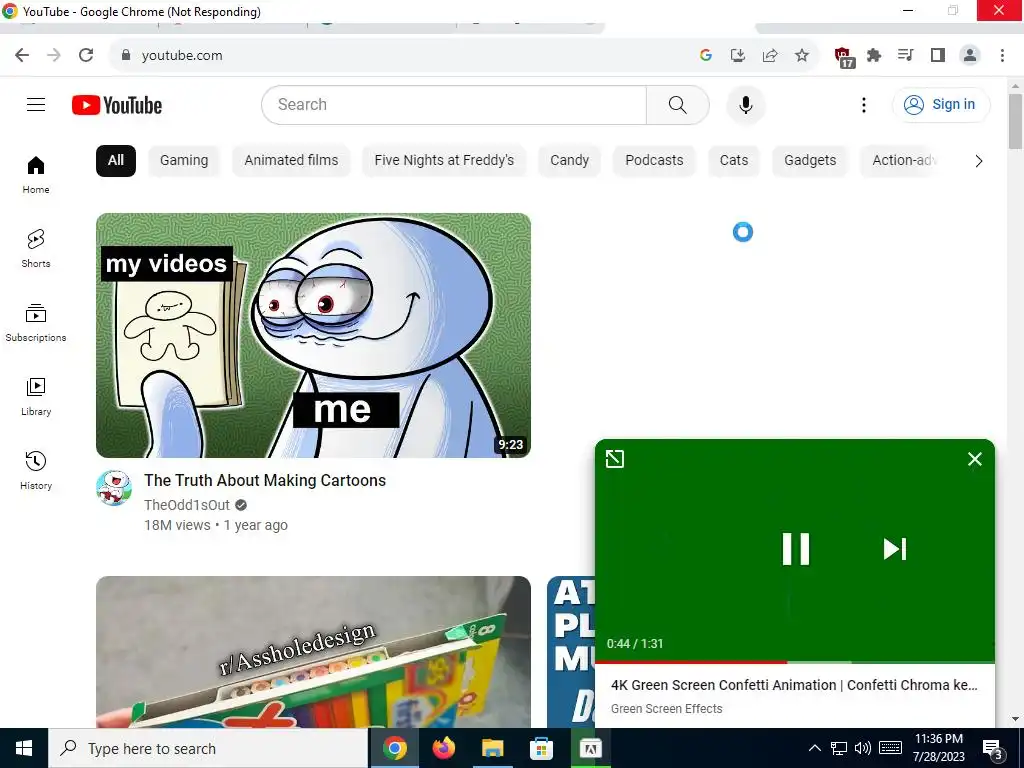Click the install app icon
This screenshot has height=768, width=1024.
738,56
